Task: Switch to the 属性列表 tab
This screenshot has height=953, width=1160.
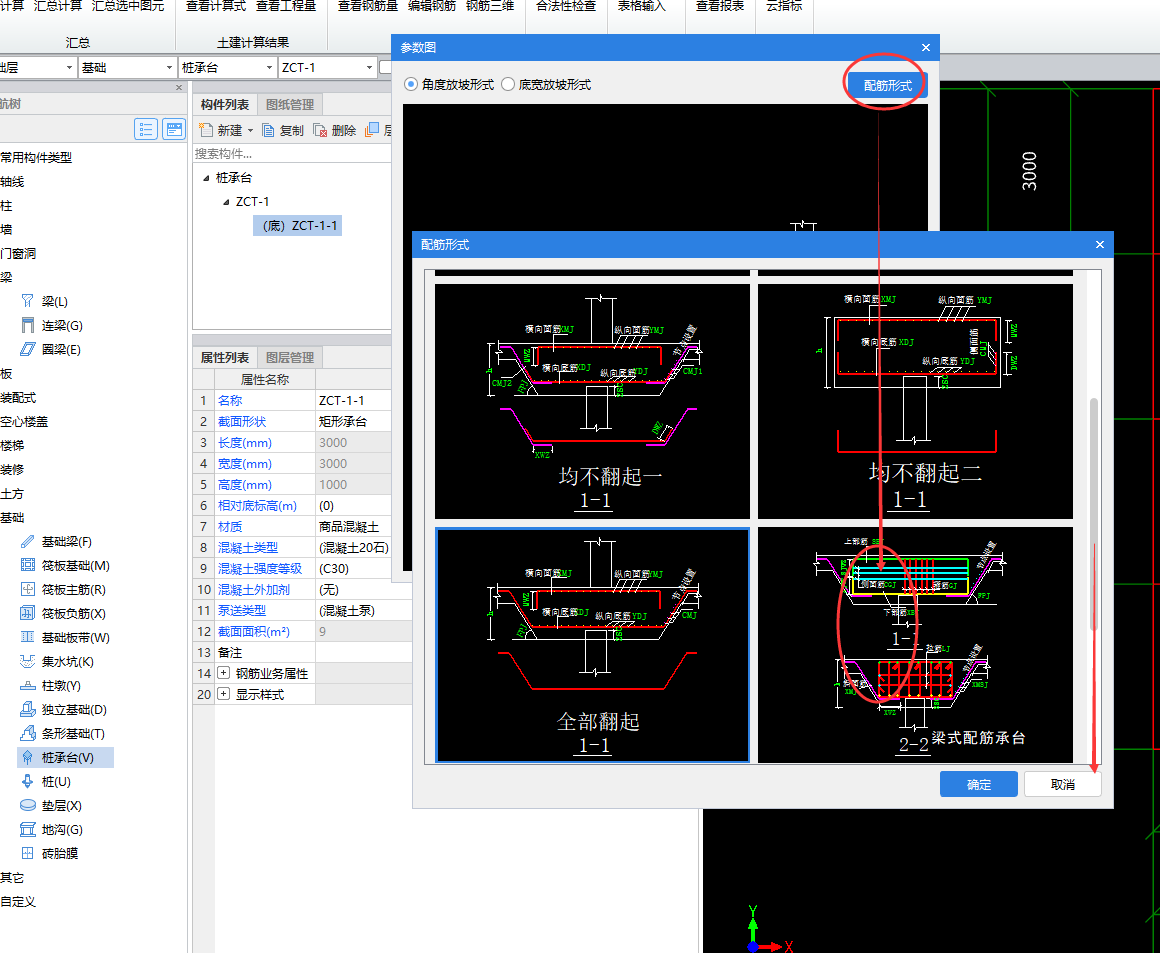Action: [225, 357]
